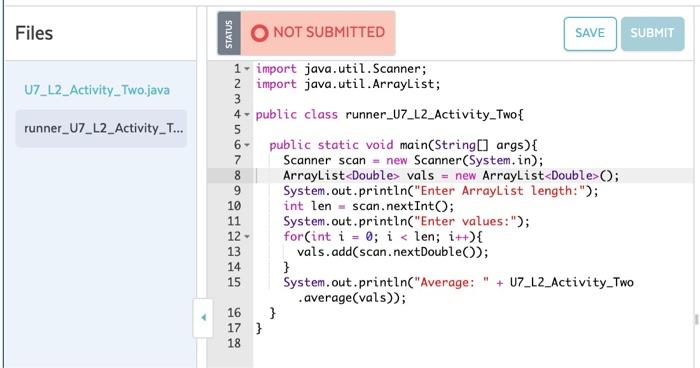Click the SAVE button
Screen dimensions: 700x368
pos(590,33)
